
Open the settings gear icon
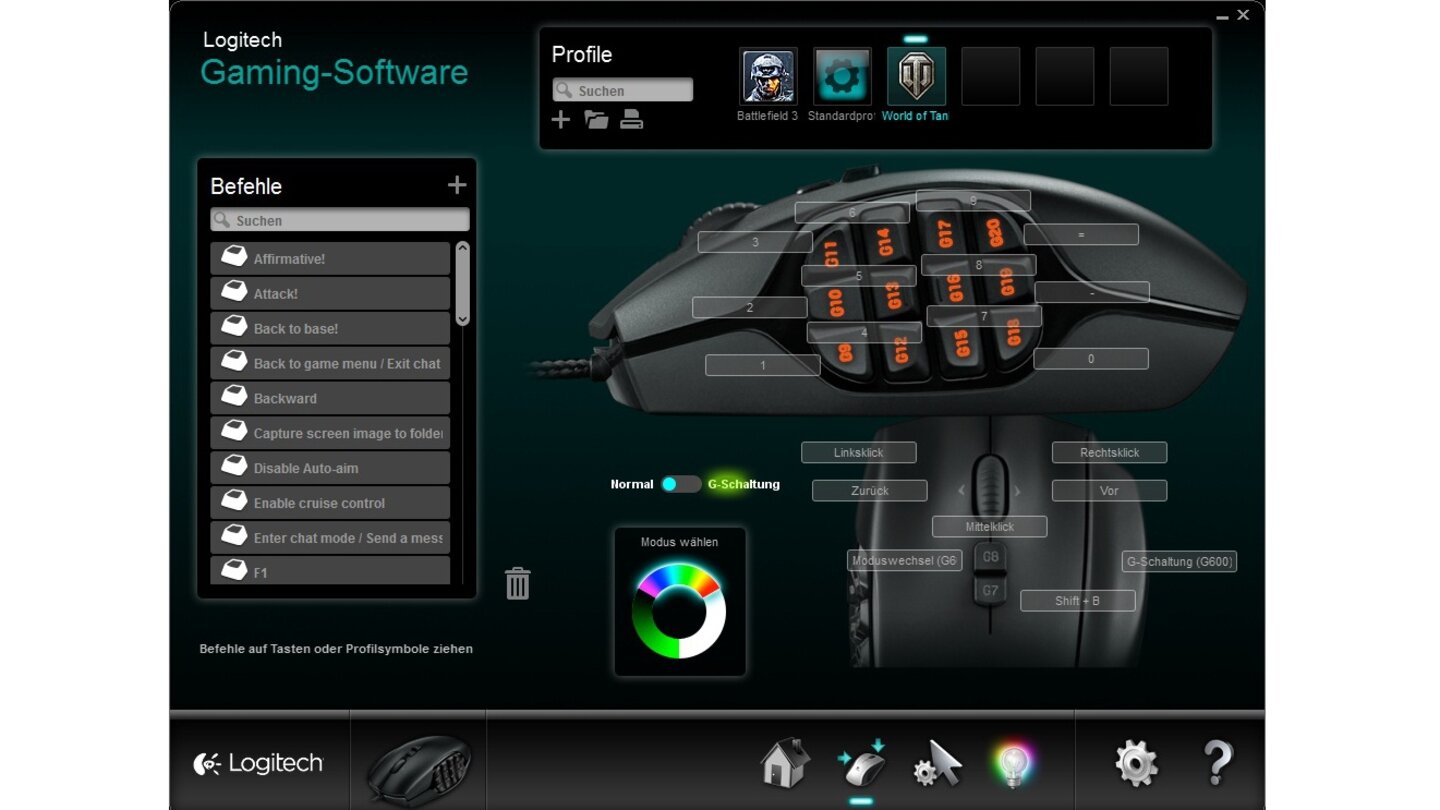click(1137, 762)
